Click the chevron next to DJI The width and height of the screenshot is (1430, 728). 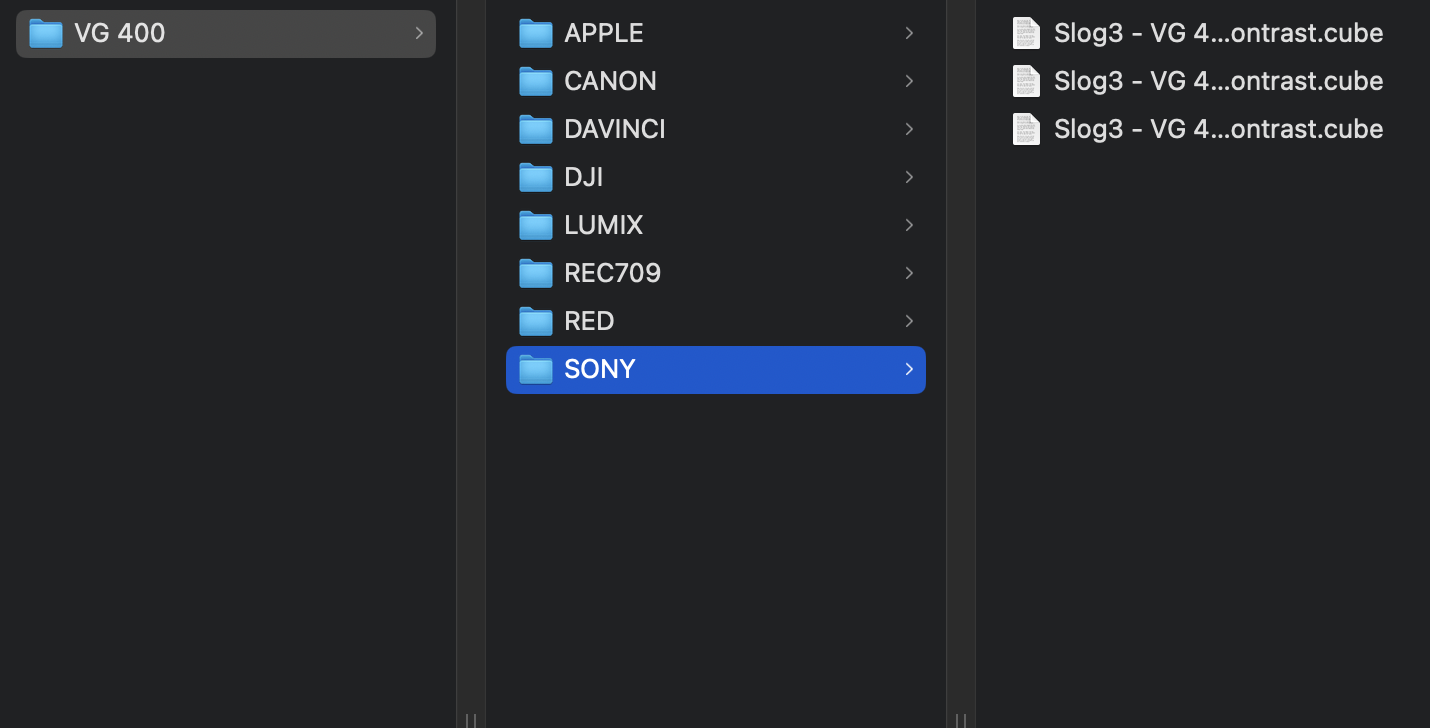click(909, 177)
